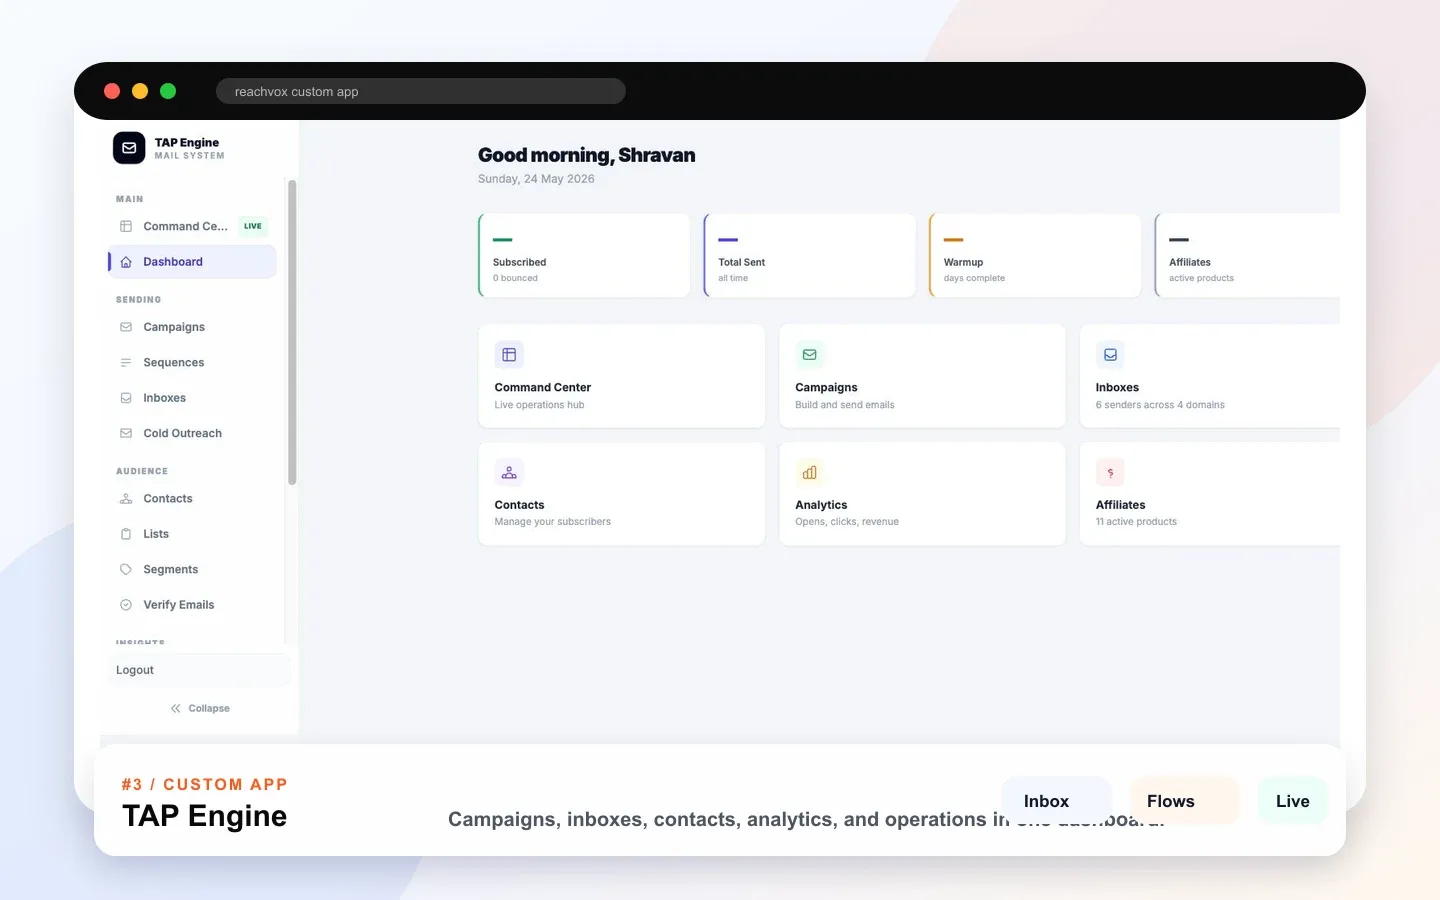Go to Sequences in the sidebar
The width and height of the screenshot is (1440, 900).
(192, 363)
